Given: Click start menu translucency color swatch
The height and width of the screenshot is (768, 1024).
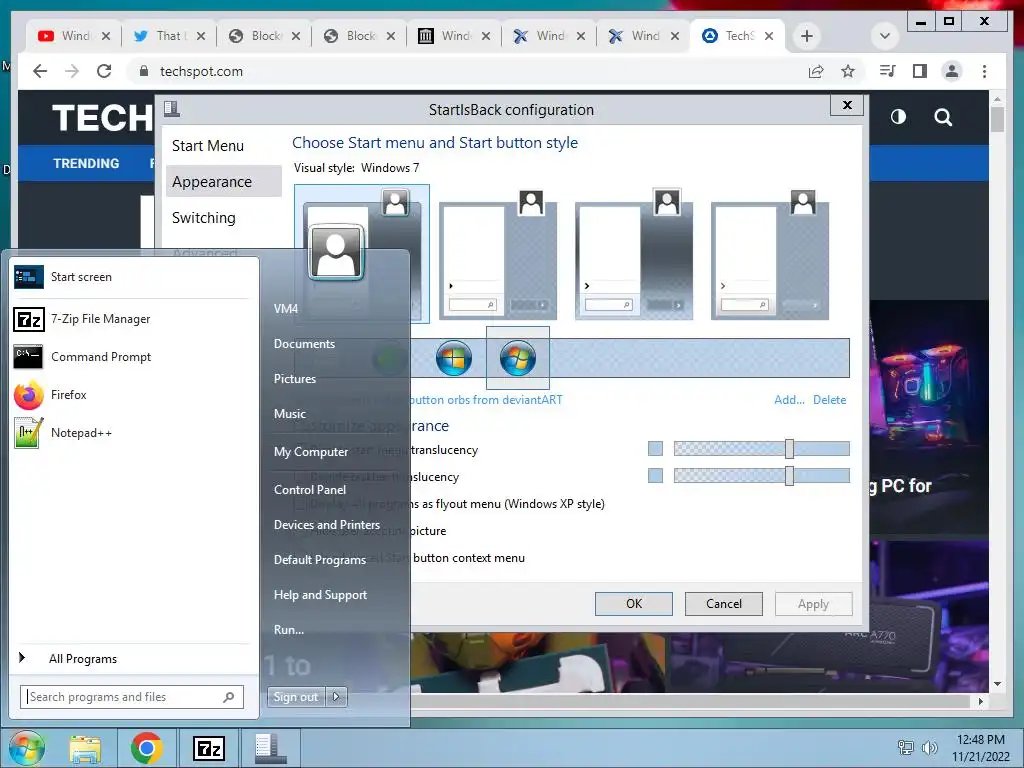Looking at the screenshot, I should click(656, 449).
